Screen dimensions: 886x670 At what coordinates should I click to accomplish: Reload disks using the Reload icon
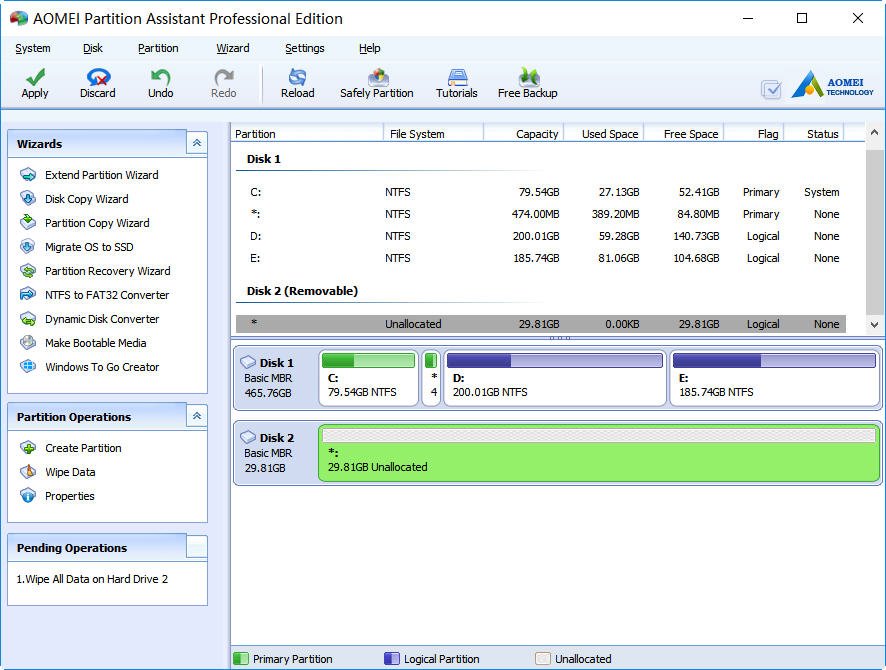[x=297, y=78]
